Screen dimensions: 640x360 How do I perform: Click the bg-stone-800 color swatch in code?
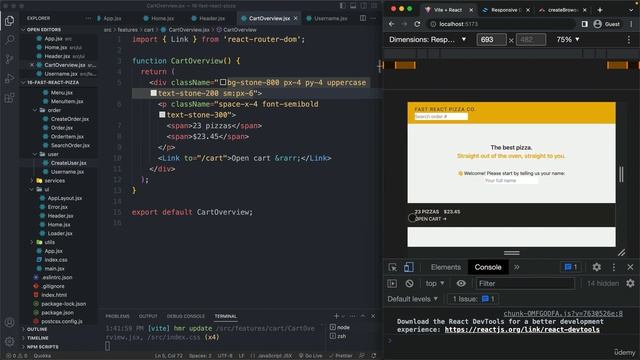pyautogui.click(x=223, y=82)
